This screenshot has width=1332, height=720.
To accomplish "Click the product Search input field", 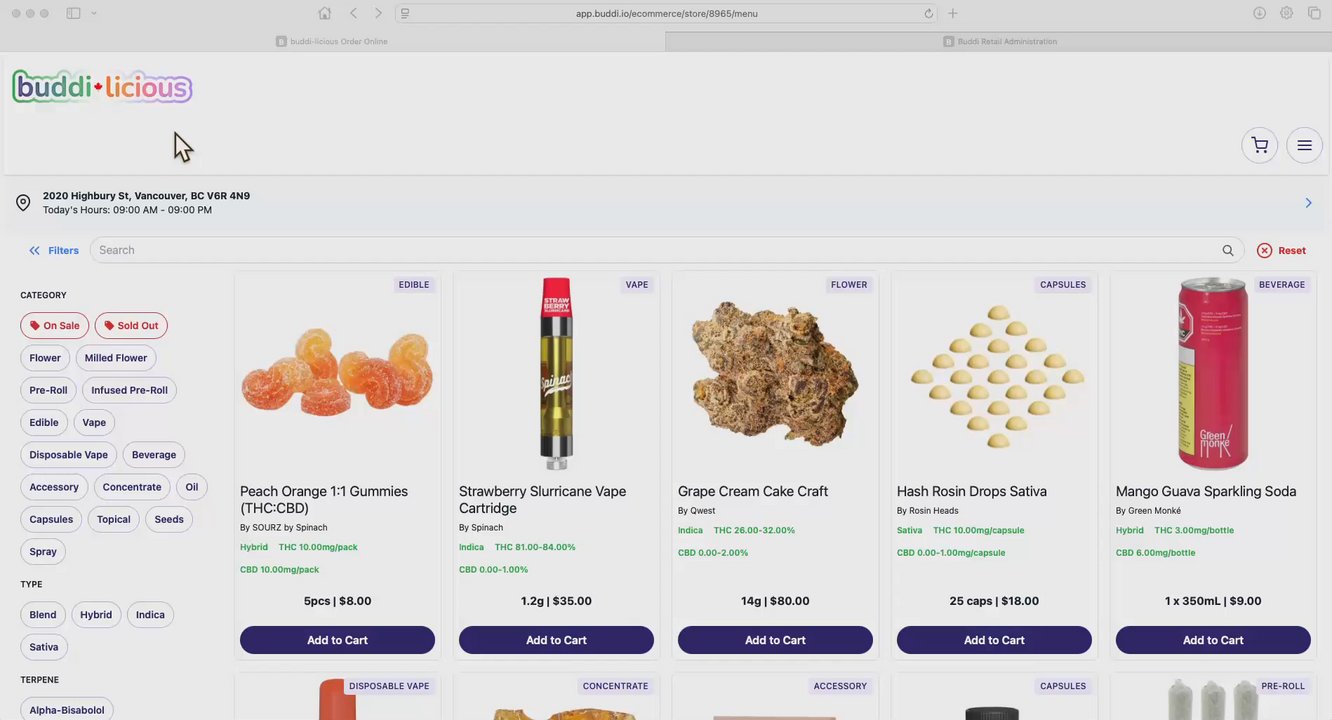I will tap(655, 250).
